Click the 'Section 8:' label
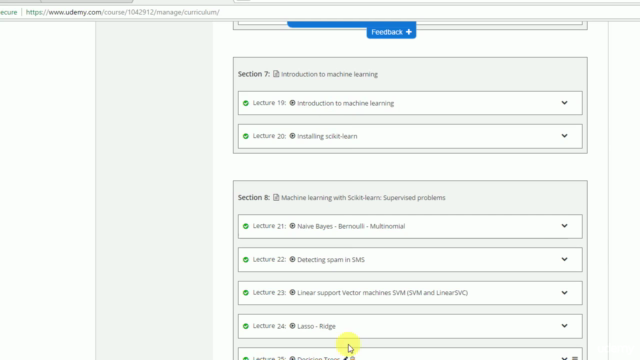The image size is (640, 360). pos(253,197)
